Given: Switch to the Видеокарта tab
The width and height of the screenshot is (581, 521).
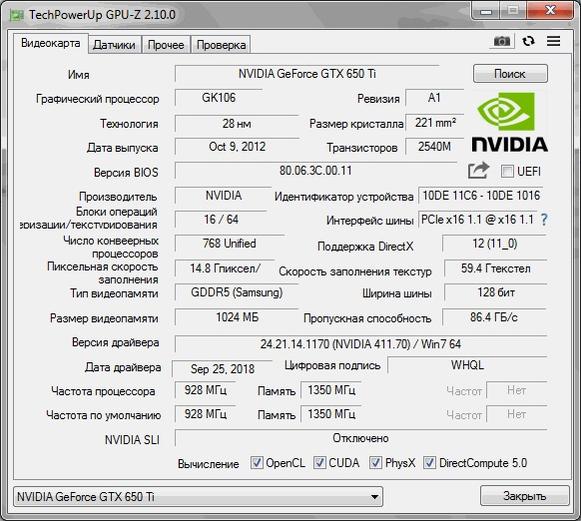Looking at the screenshot, I should pyautogui.click(x=51, y=43).
